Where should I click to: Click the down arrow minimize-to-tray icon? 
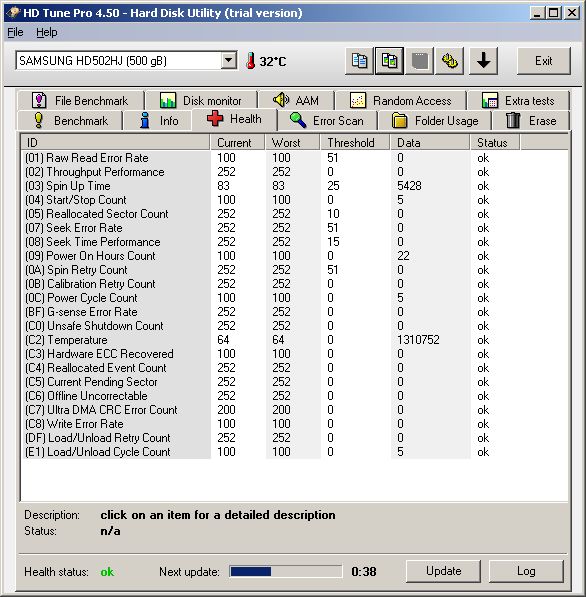(483, 61)
